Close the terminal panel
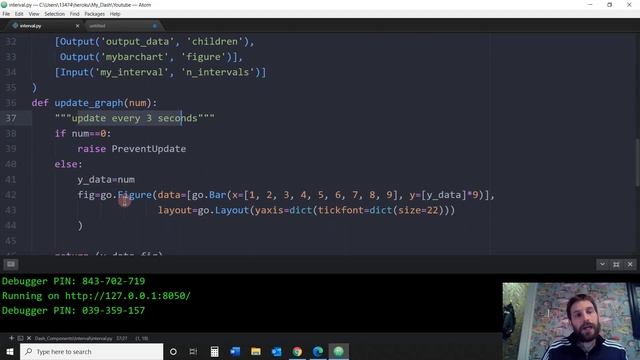The width and height of the screenshot is (640, 360). [x=630, y=264]
